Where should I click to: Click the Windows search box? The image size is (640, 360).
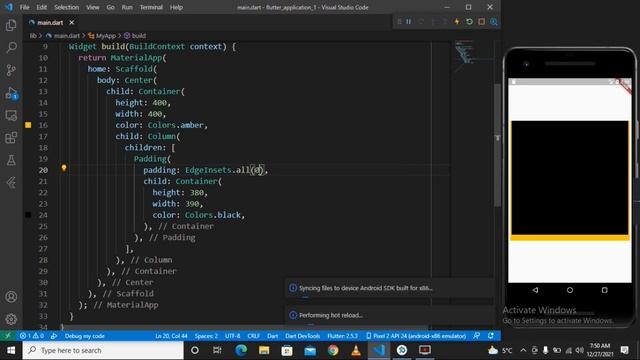(x=103, y=350)
